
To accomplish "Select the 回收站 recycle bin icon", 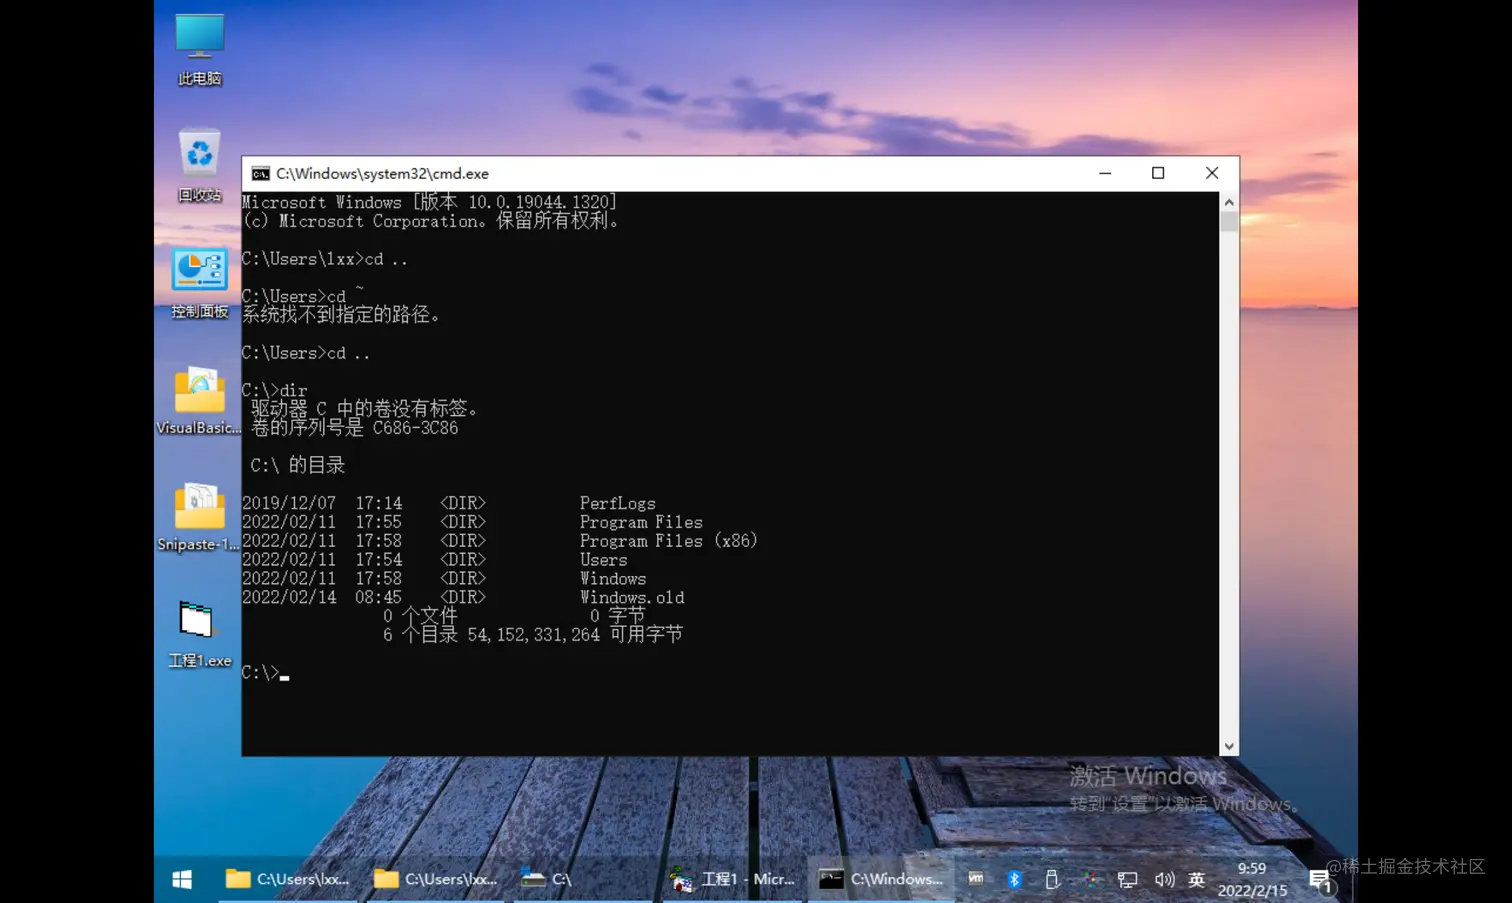I will click(199, 165).
